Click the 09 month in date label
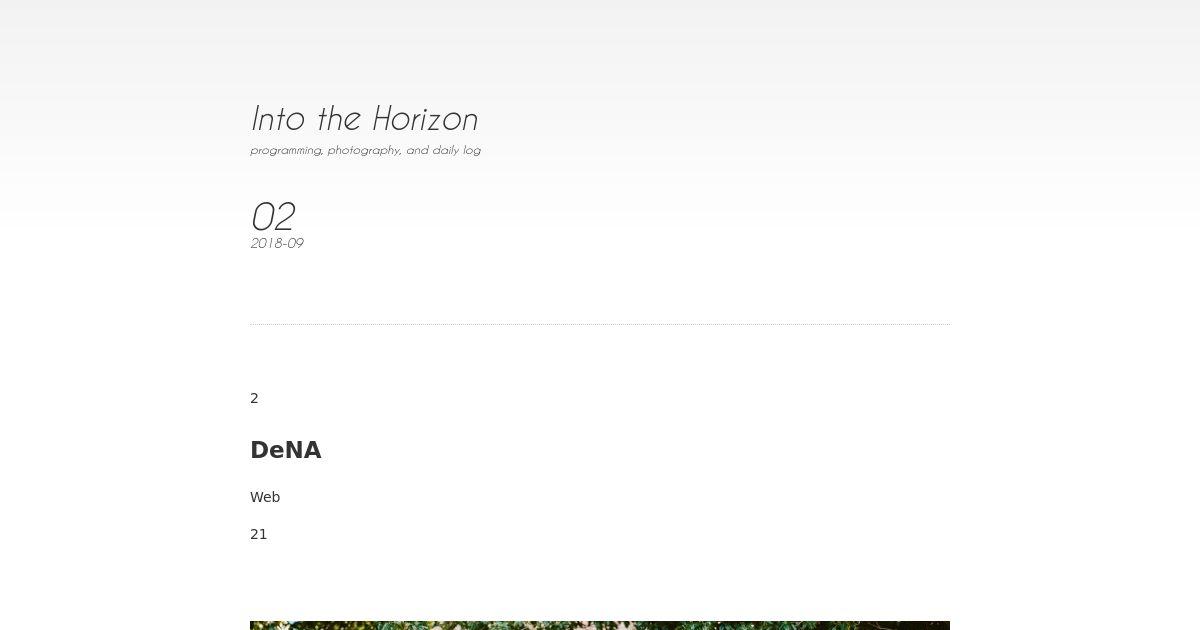Image resolution: width=1200 pixels, height=630 pixels. tap(295, 243)
